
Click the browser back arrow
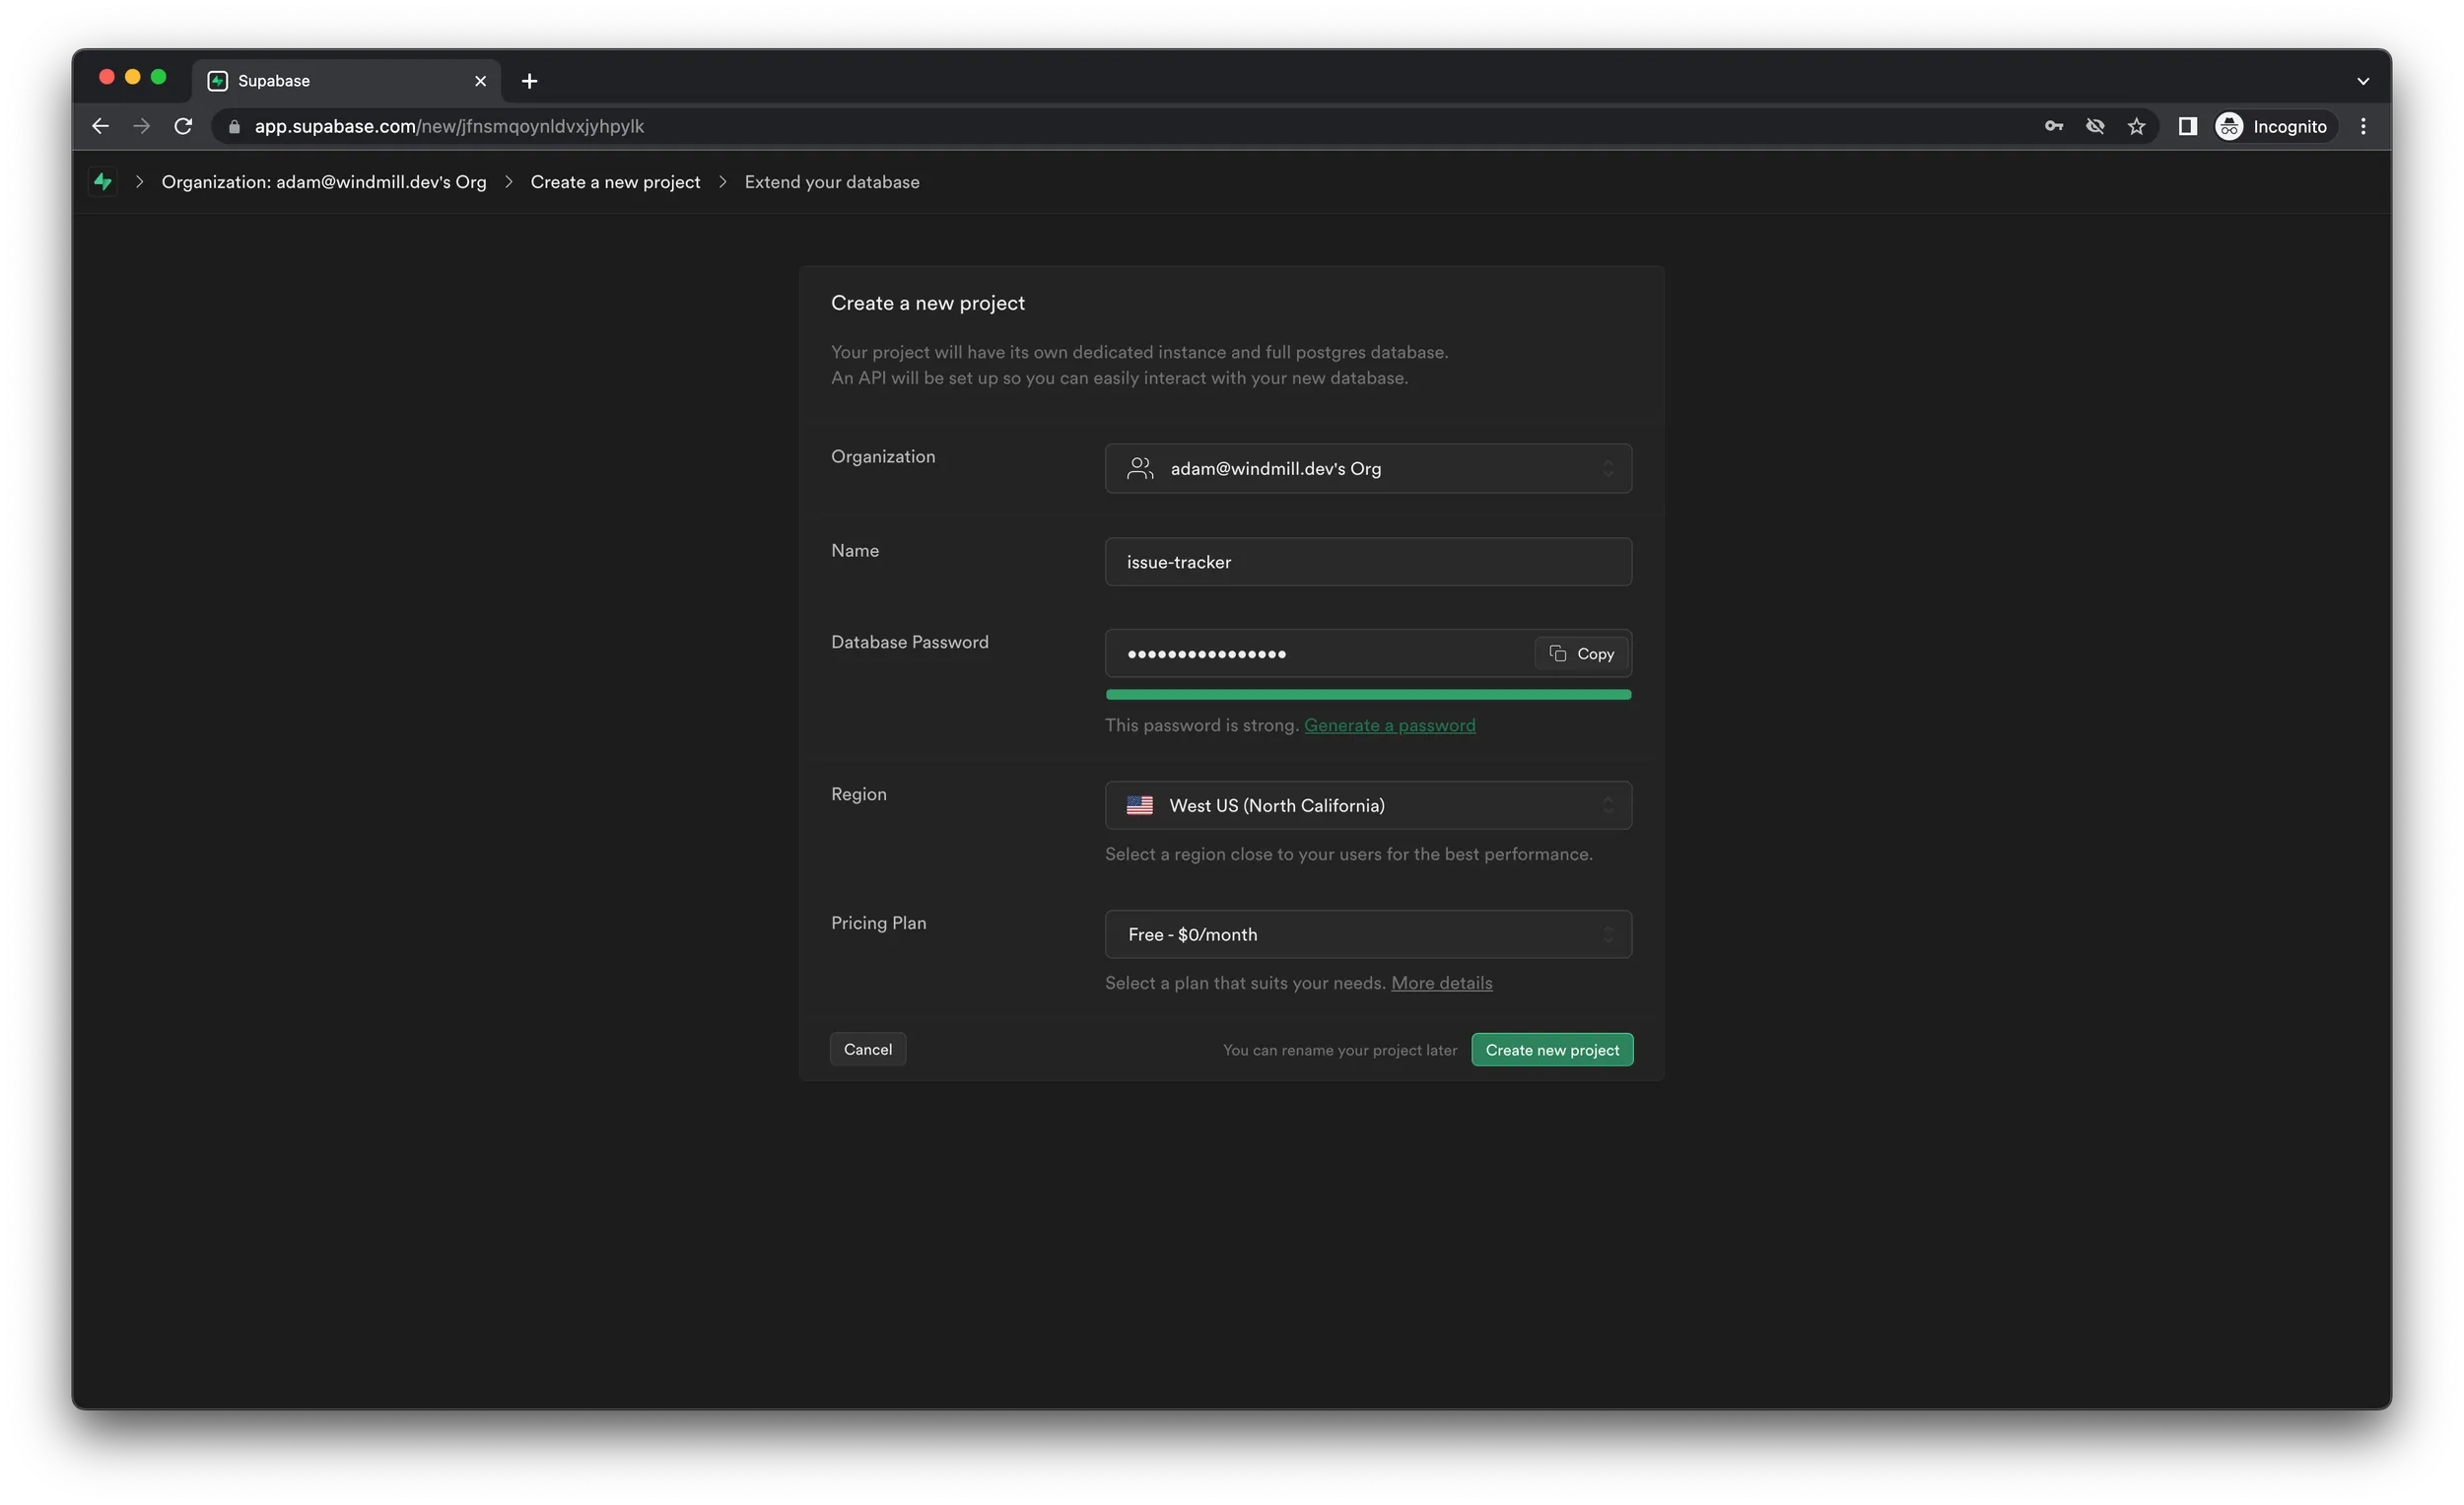click(x=100, y=126)
